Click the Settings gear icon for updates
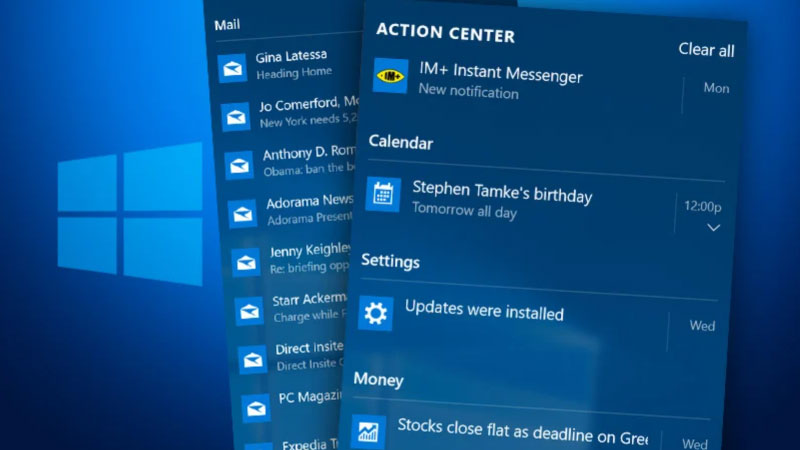This screenshot has height=450, width=800. 376,314
